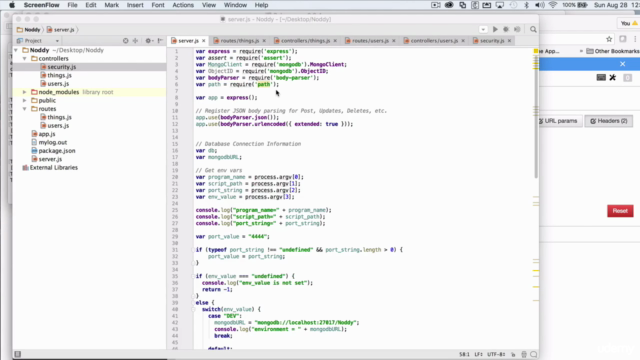Open the volume control in menu bar

coord(539,5)
